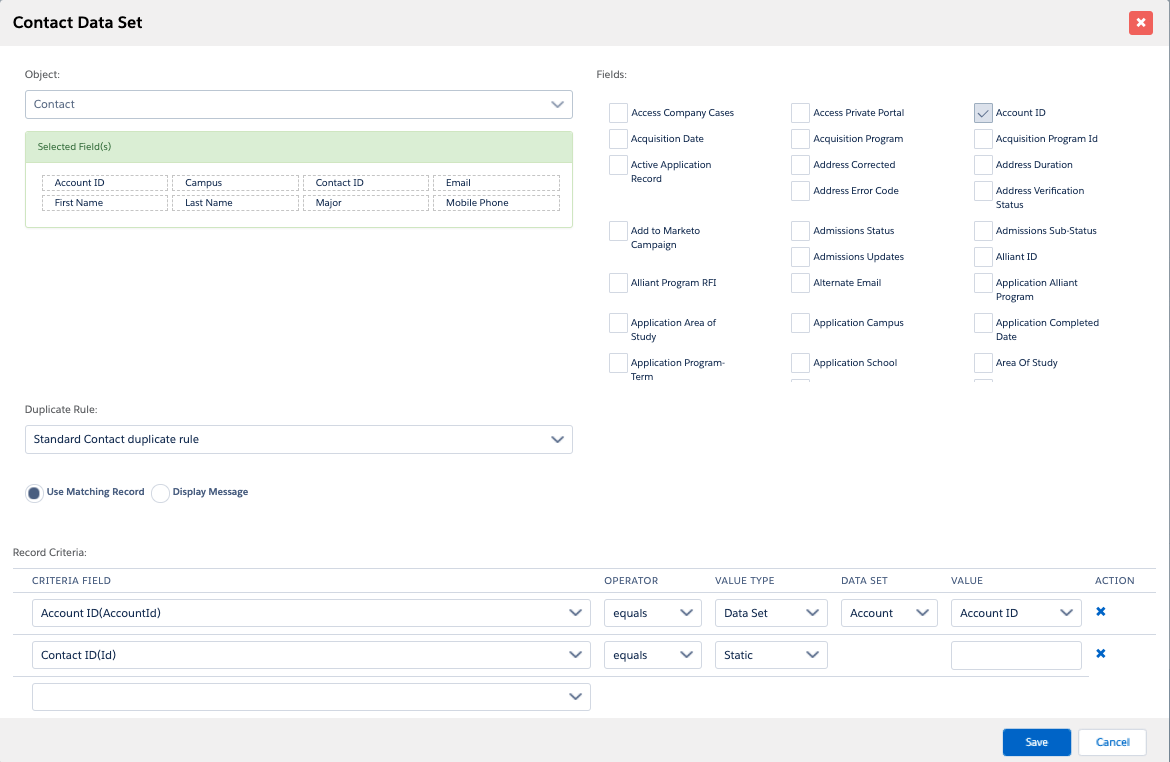Check the Access Company Cases checkbox
1170x762 pixels.
[x=618, y=113]
